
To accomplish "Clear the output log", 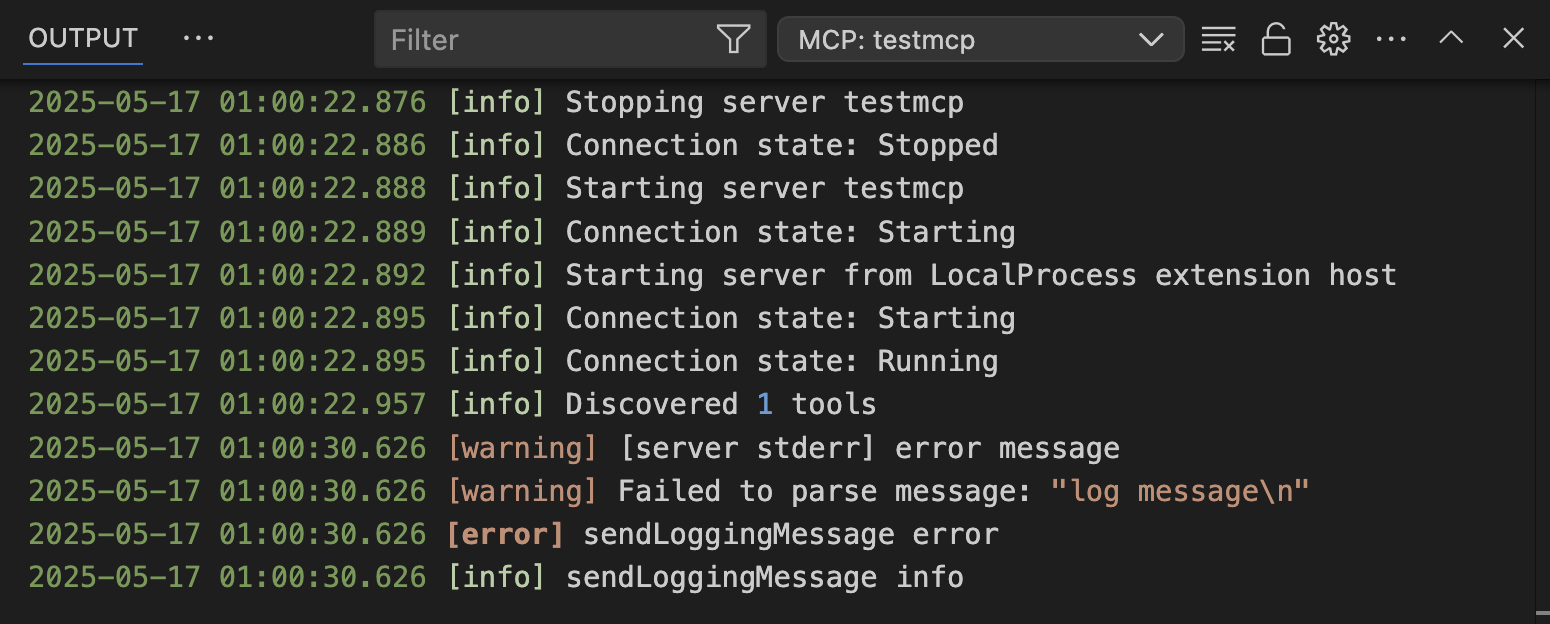I will click(x=1217, y=40).
